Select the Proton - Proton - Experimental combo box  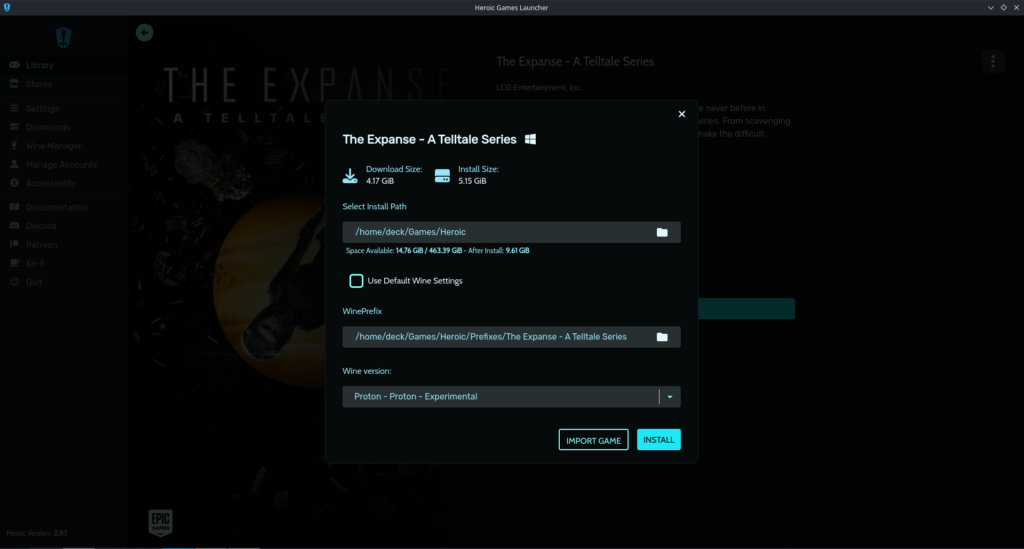511,397
